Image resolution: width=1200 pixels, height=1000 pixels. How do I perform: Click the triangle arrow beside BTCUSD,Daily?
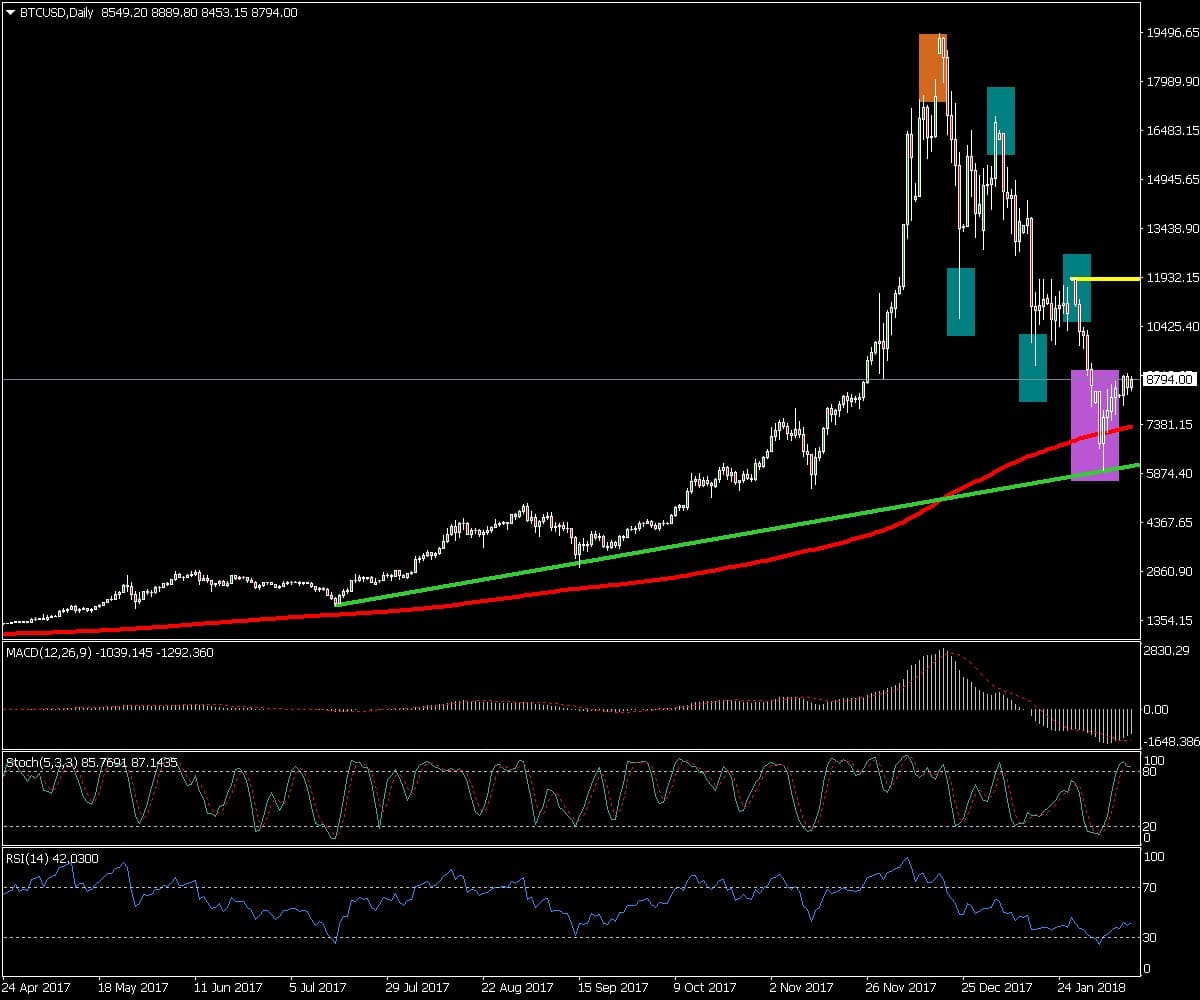pyautogui.click(x=11, y=13)
